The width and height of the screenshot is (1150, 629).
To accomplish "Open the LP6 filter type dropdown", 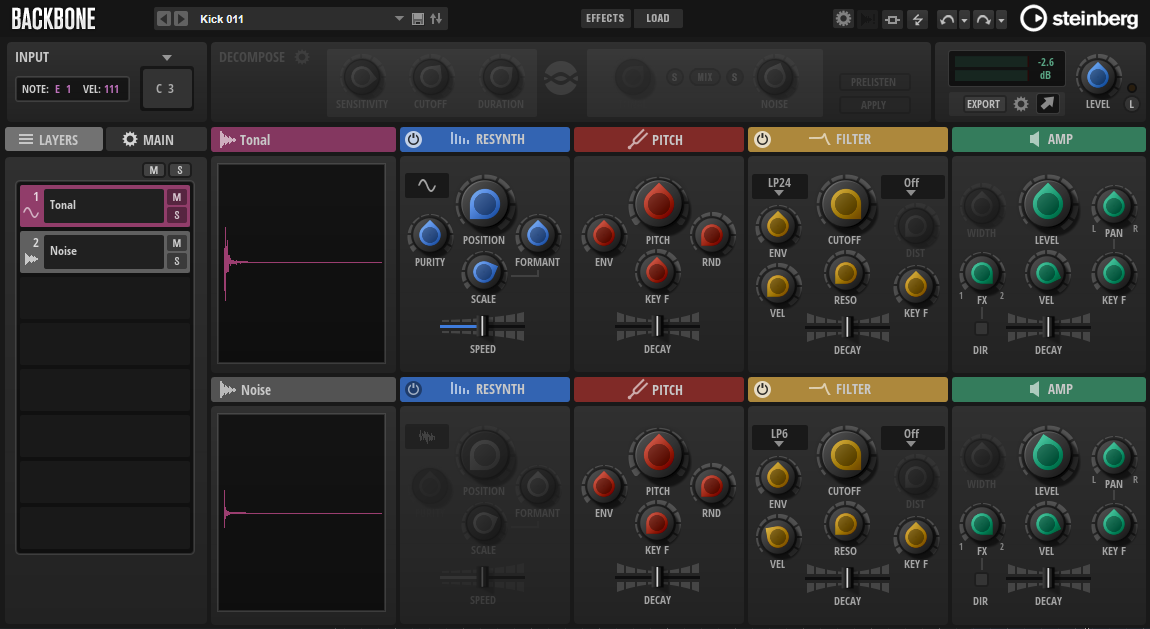I will [780, 437].
